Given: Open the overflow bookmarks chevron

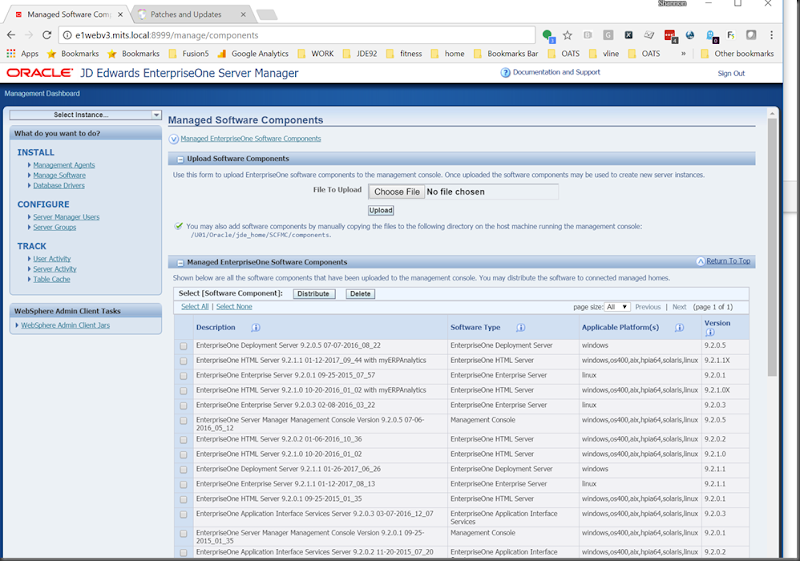Looking at the screenshot, I should (683, 54).
